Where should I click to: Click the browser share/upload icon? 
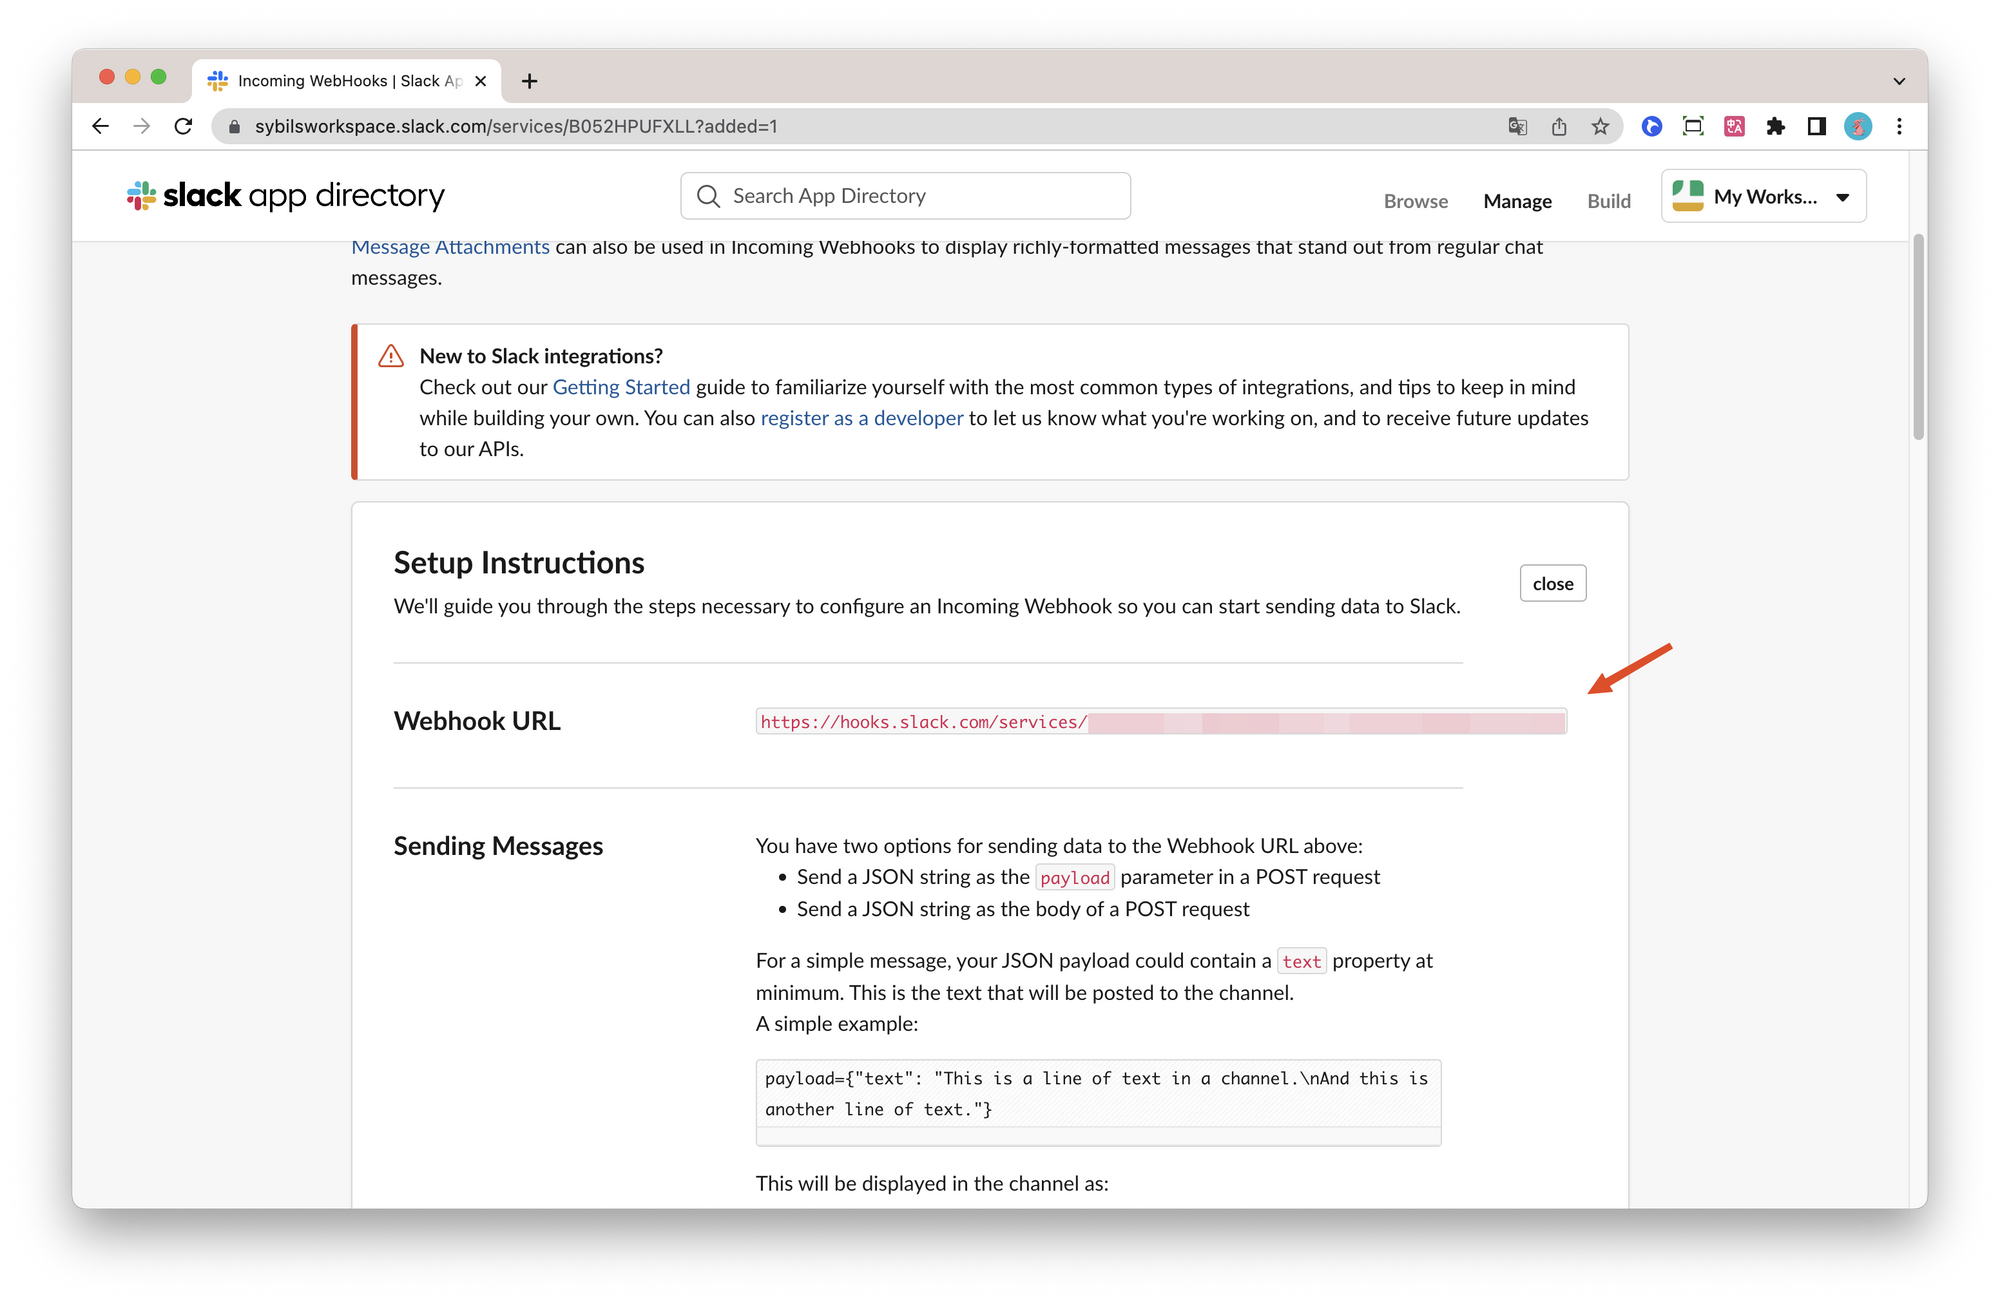pyautogui.click(x=1558, y=127)
